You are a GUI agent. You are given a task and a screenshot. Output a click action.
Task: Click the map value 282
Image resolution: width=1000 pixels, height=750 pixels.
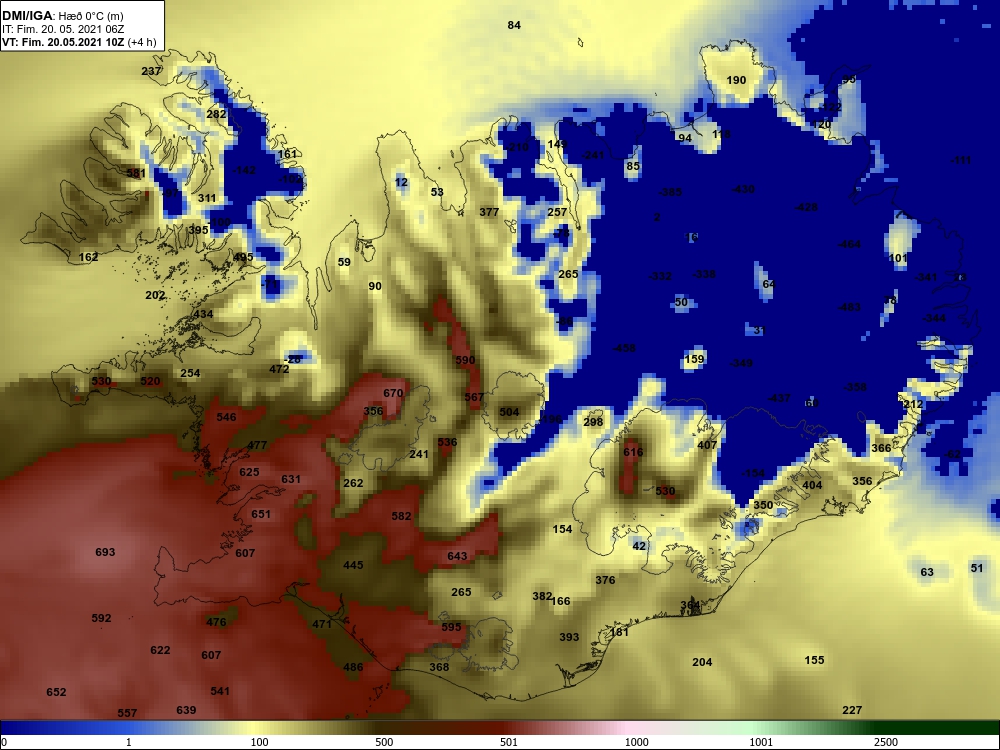(x=216, y=114)
